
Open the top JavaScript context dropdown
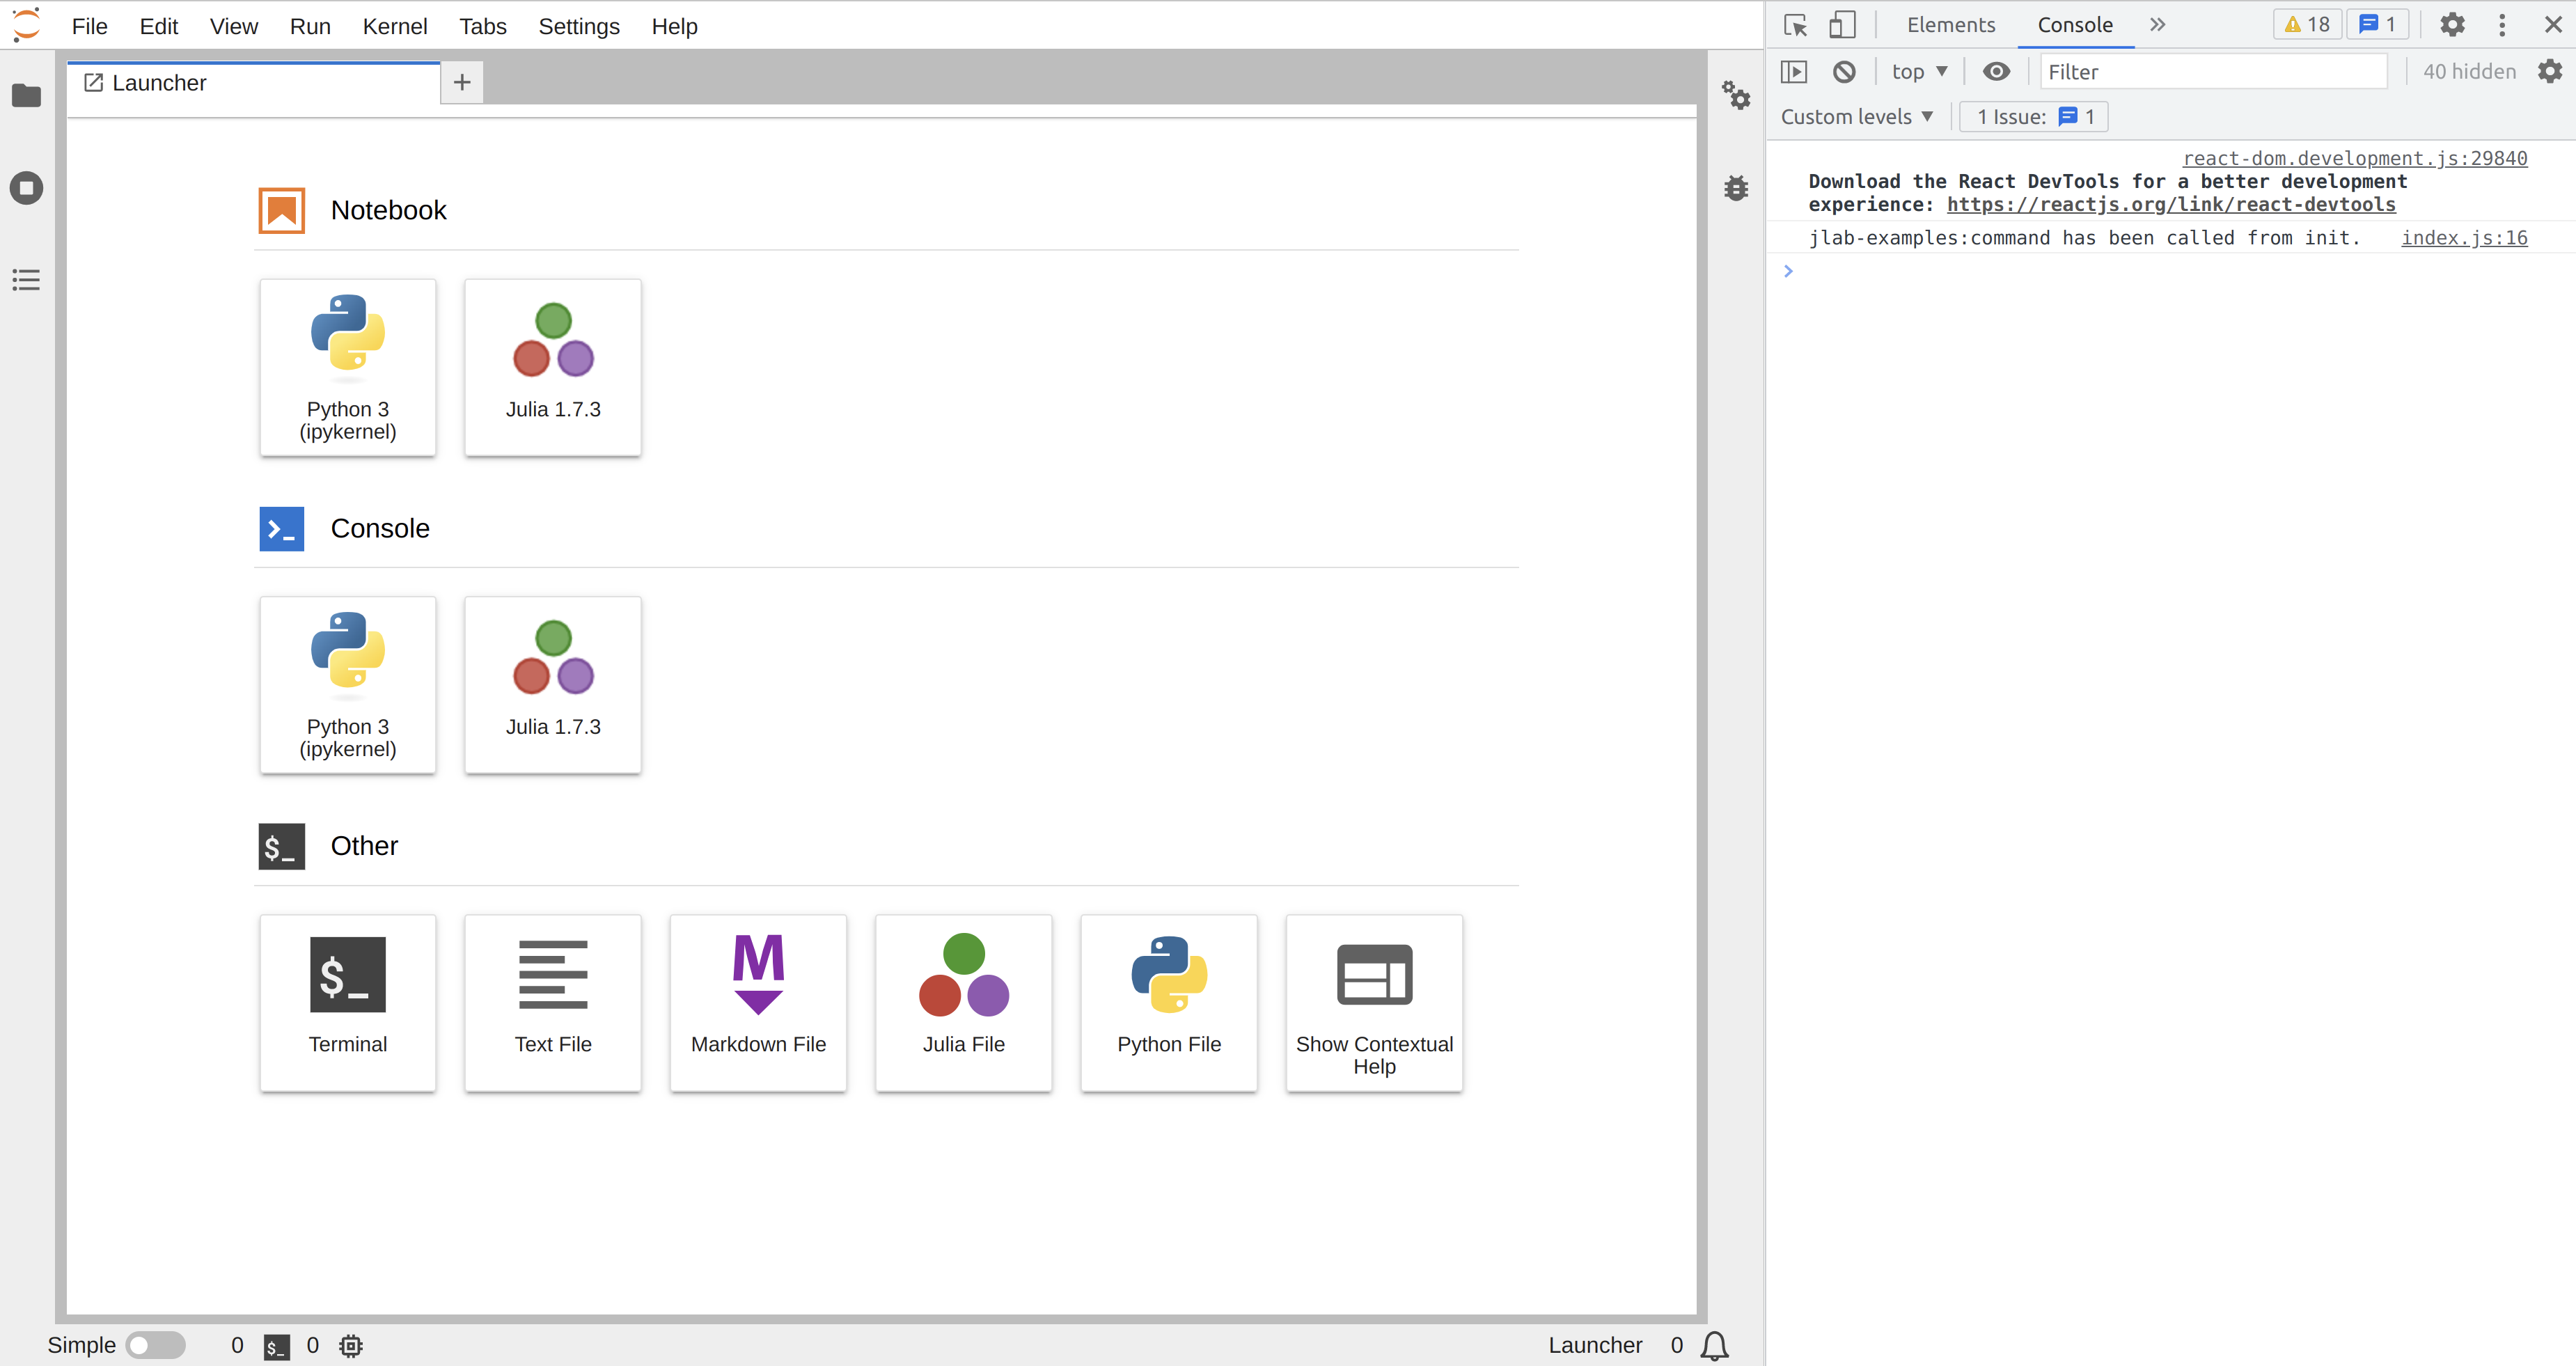pos(1918,71)
